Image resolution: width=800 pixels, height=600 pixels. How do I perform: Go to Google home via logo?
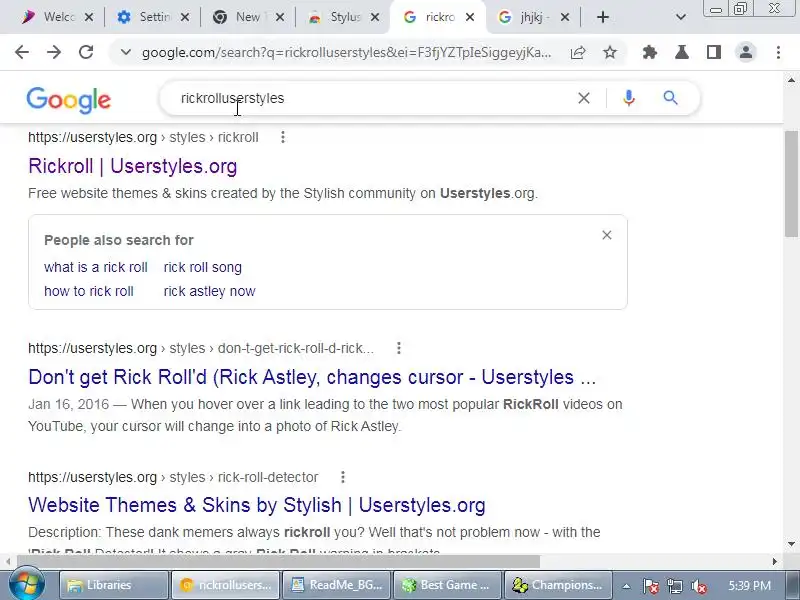[68, 100]
